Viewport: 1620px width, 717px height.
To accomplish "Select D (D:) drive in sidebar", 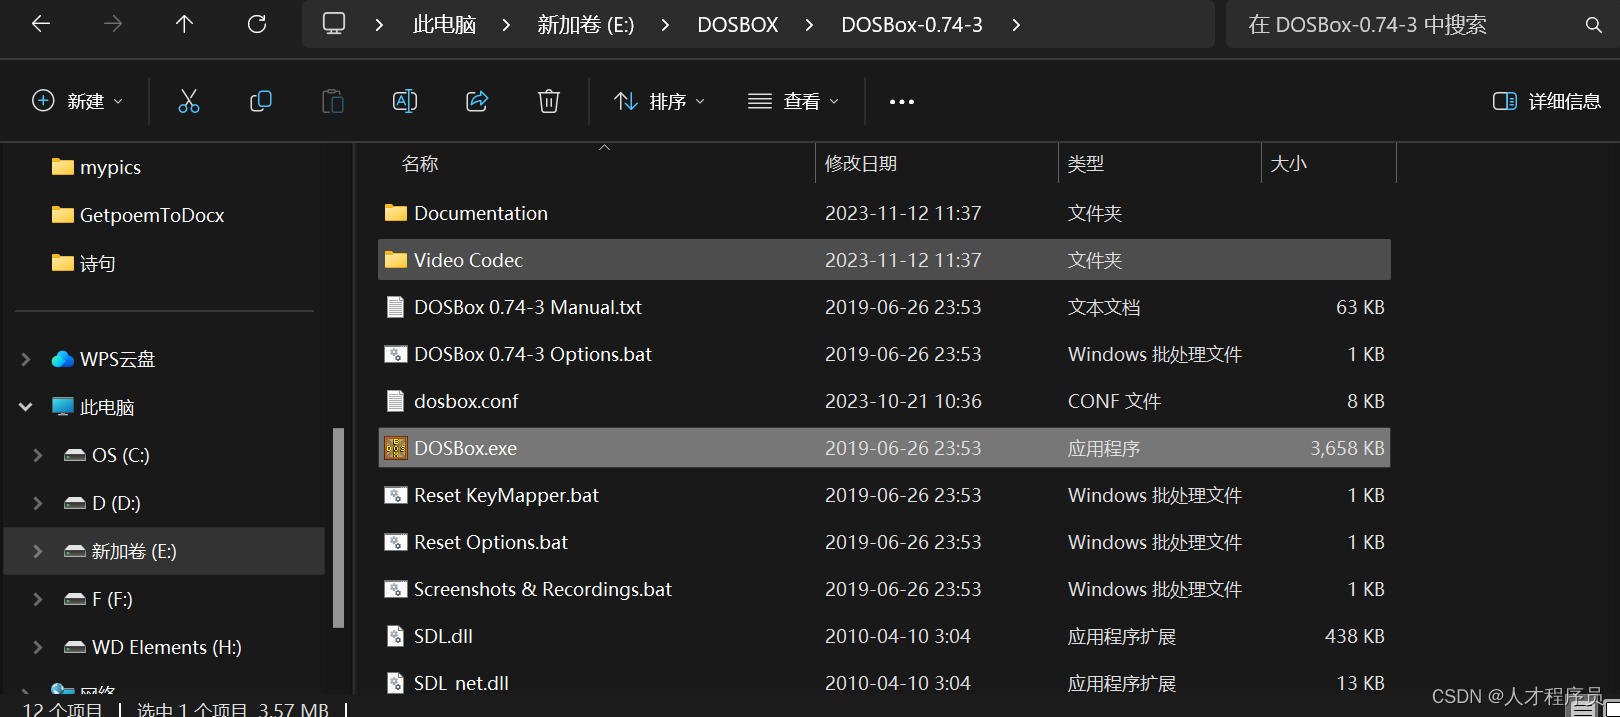I will pyautogui.click(x=116, y=503).
